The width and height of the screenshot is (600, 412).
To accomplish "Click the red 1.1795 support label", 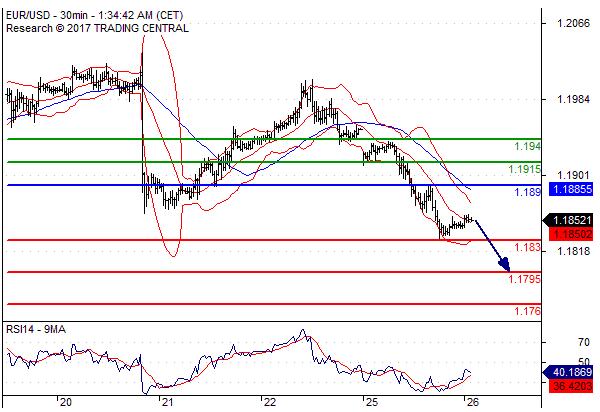I will 524,279.
